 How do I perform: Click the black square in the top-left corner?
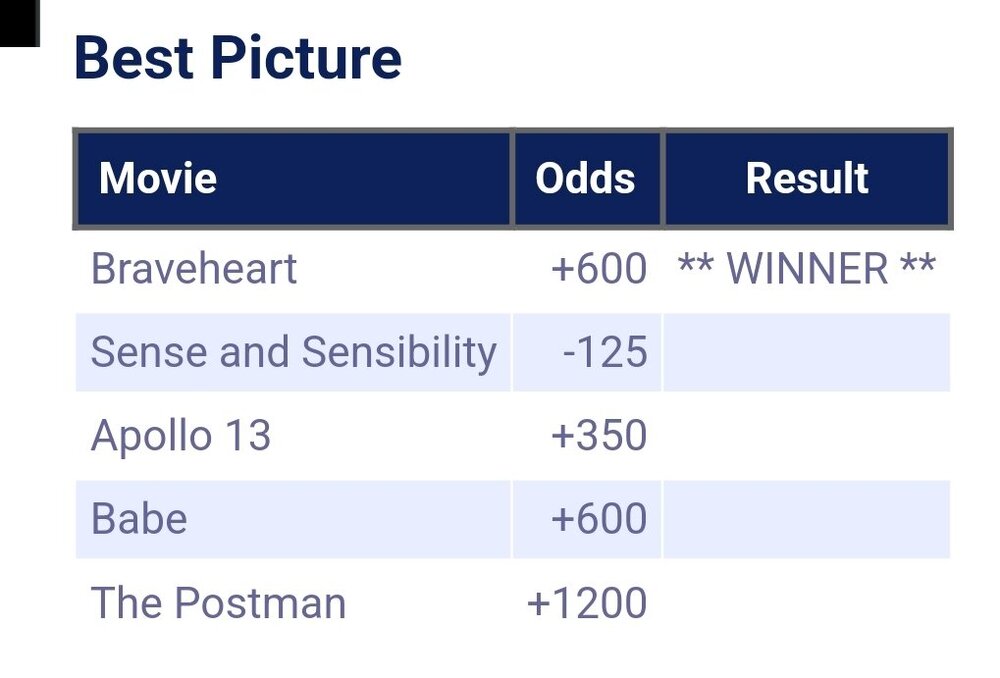point(18,22)
